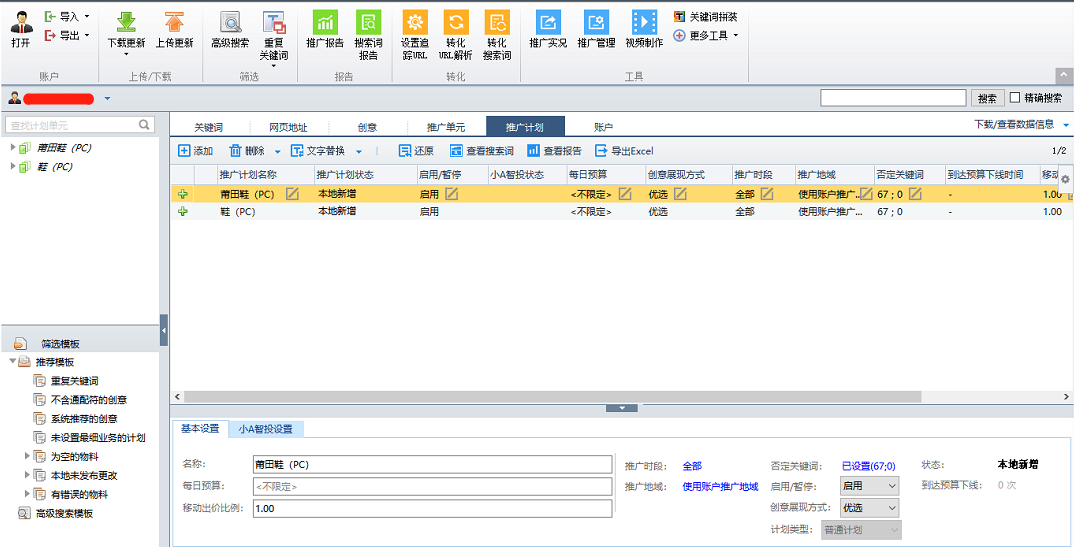Switch to the 关键词 tab
The height and width of the screenshot is (547, 1074).
[208, 127]
